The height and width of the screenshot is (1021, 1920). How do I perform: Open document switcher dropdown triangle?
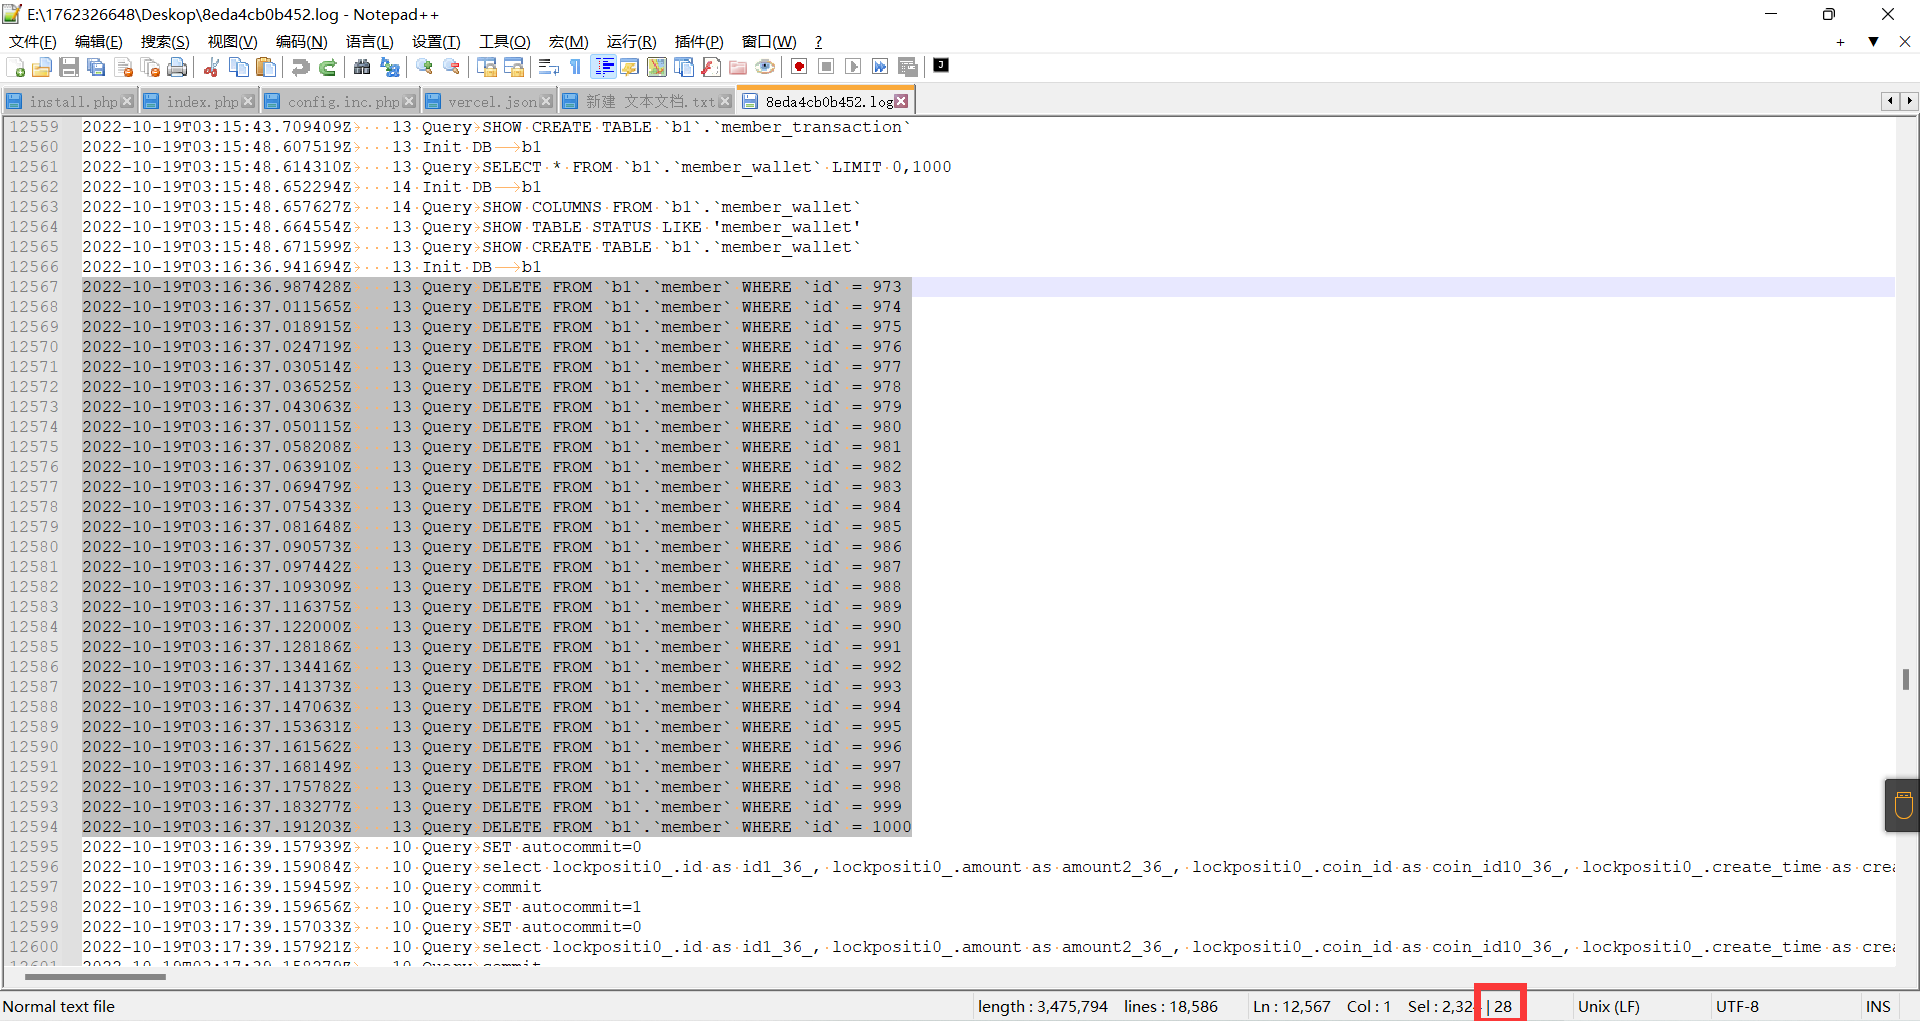coord(1873,42)
